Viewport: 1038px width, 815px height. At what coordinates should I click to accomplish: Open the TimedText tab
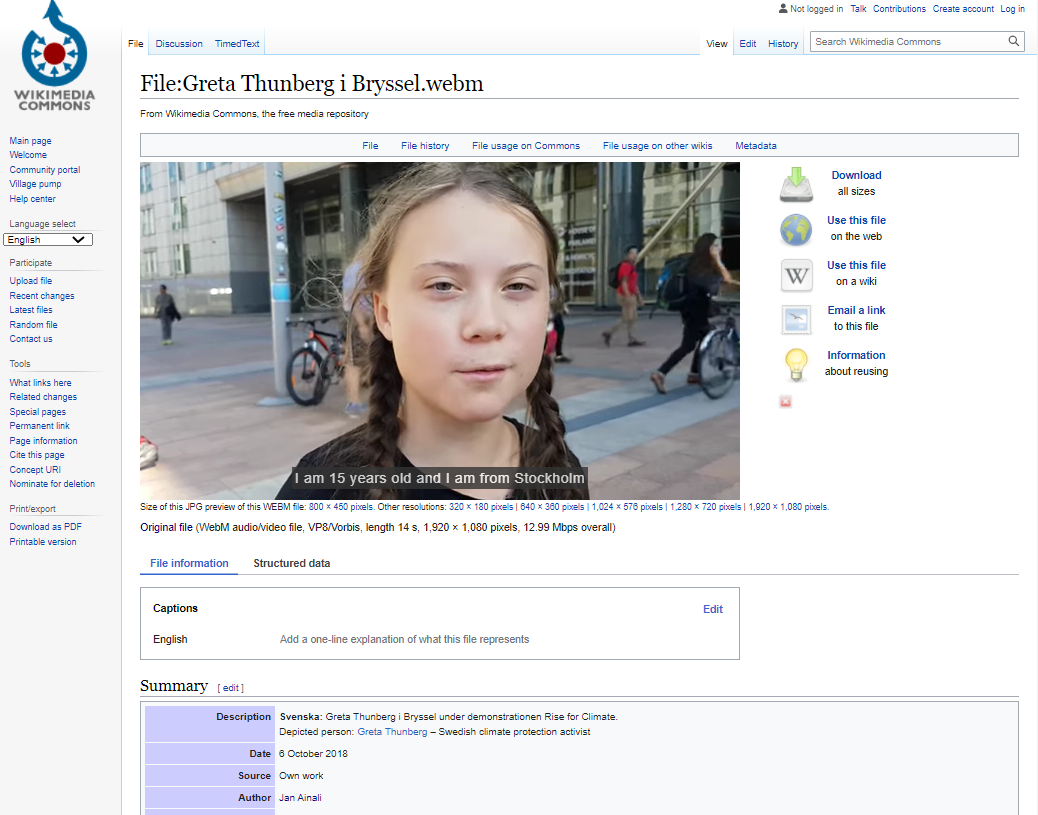(x=237, y=44)
